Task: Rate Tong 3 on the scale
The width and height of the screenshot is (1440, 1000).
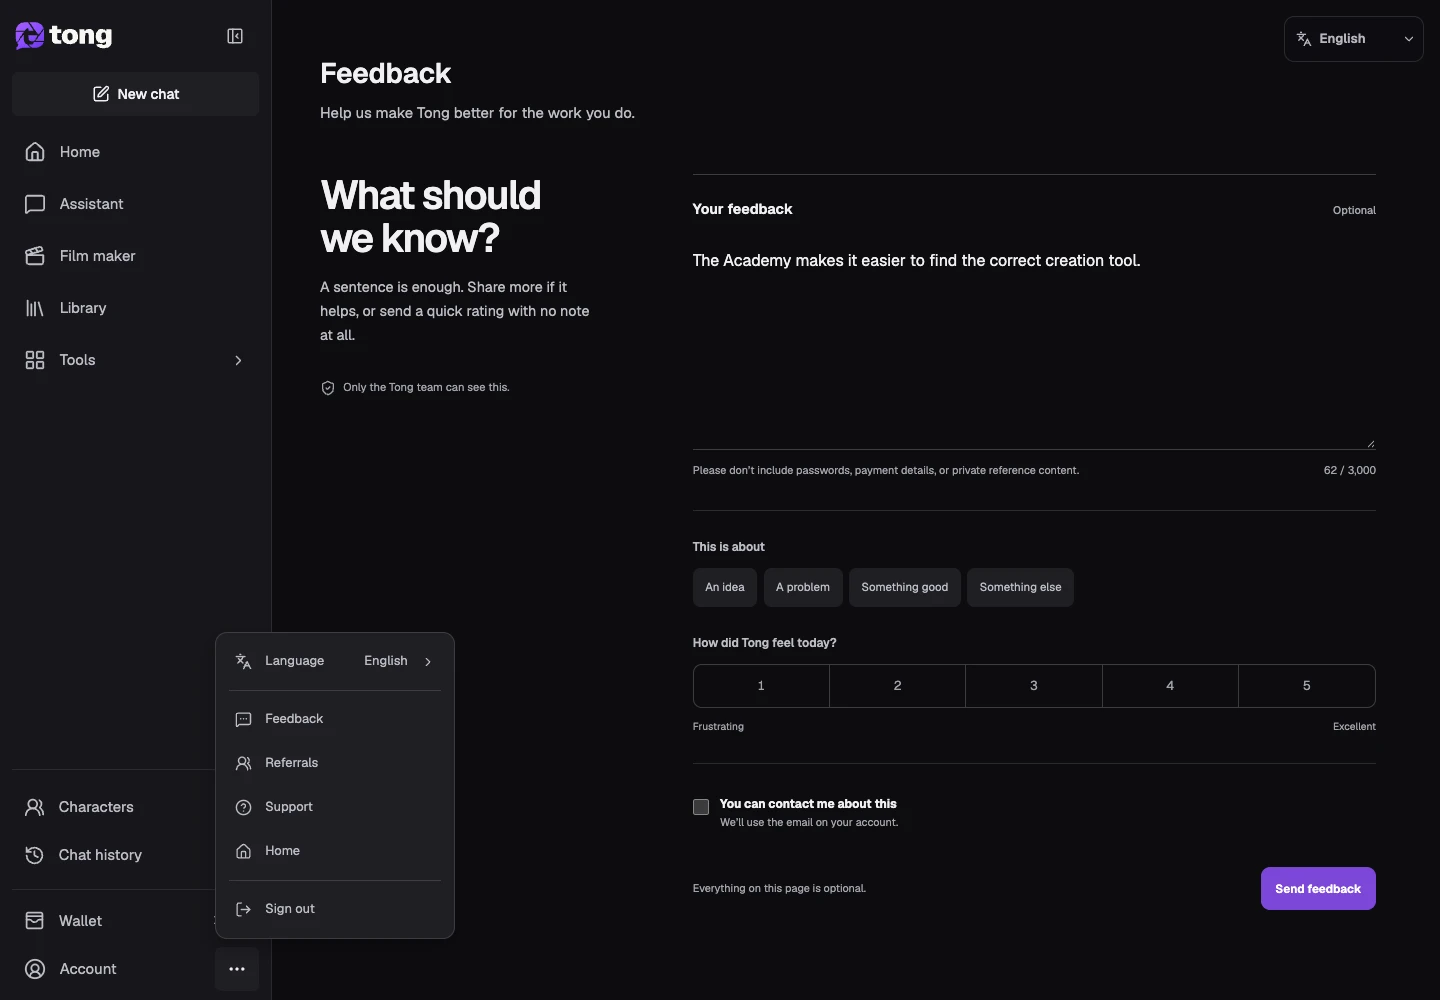Action: [x=1034, y=686]
